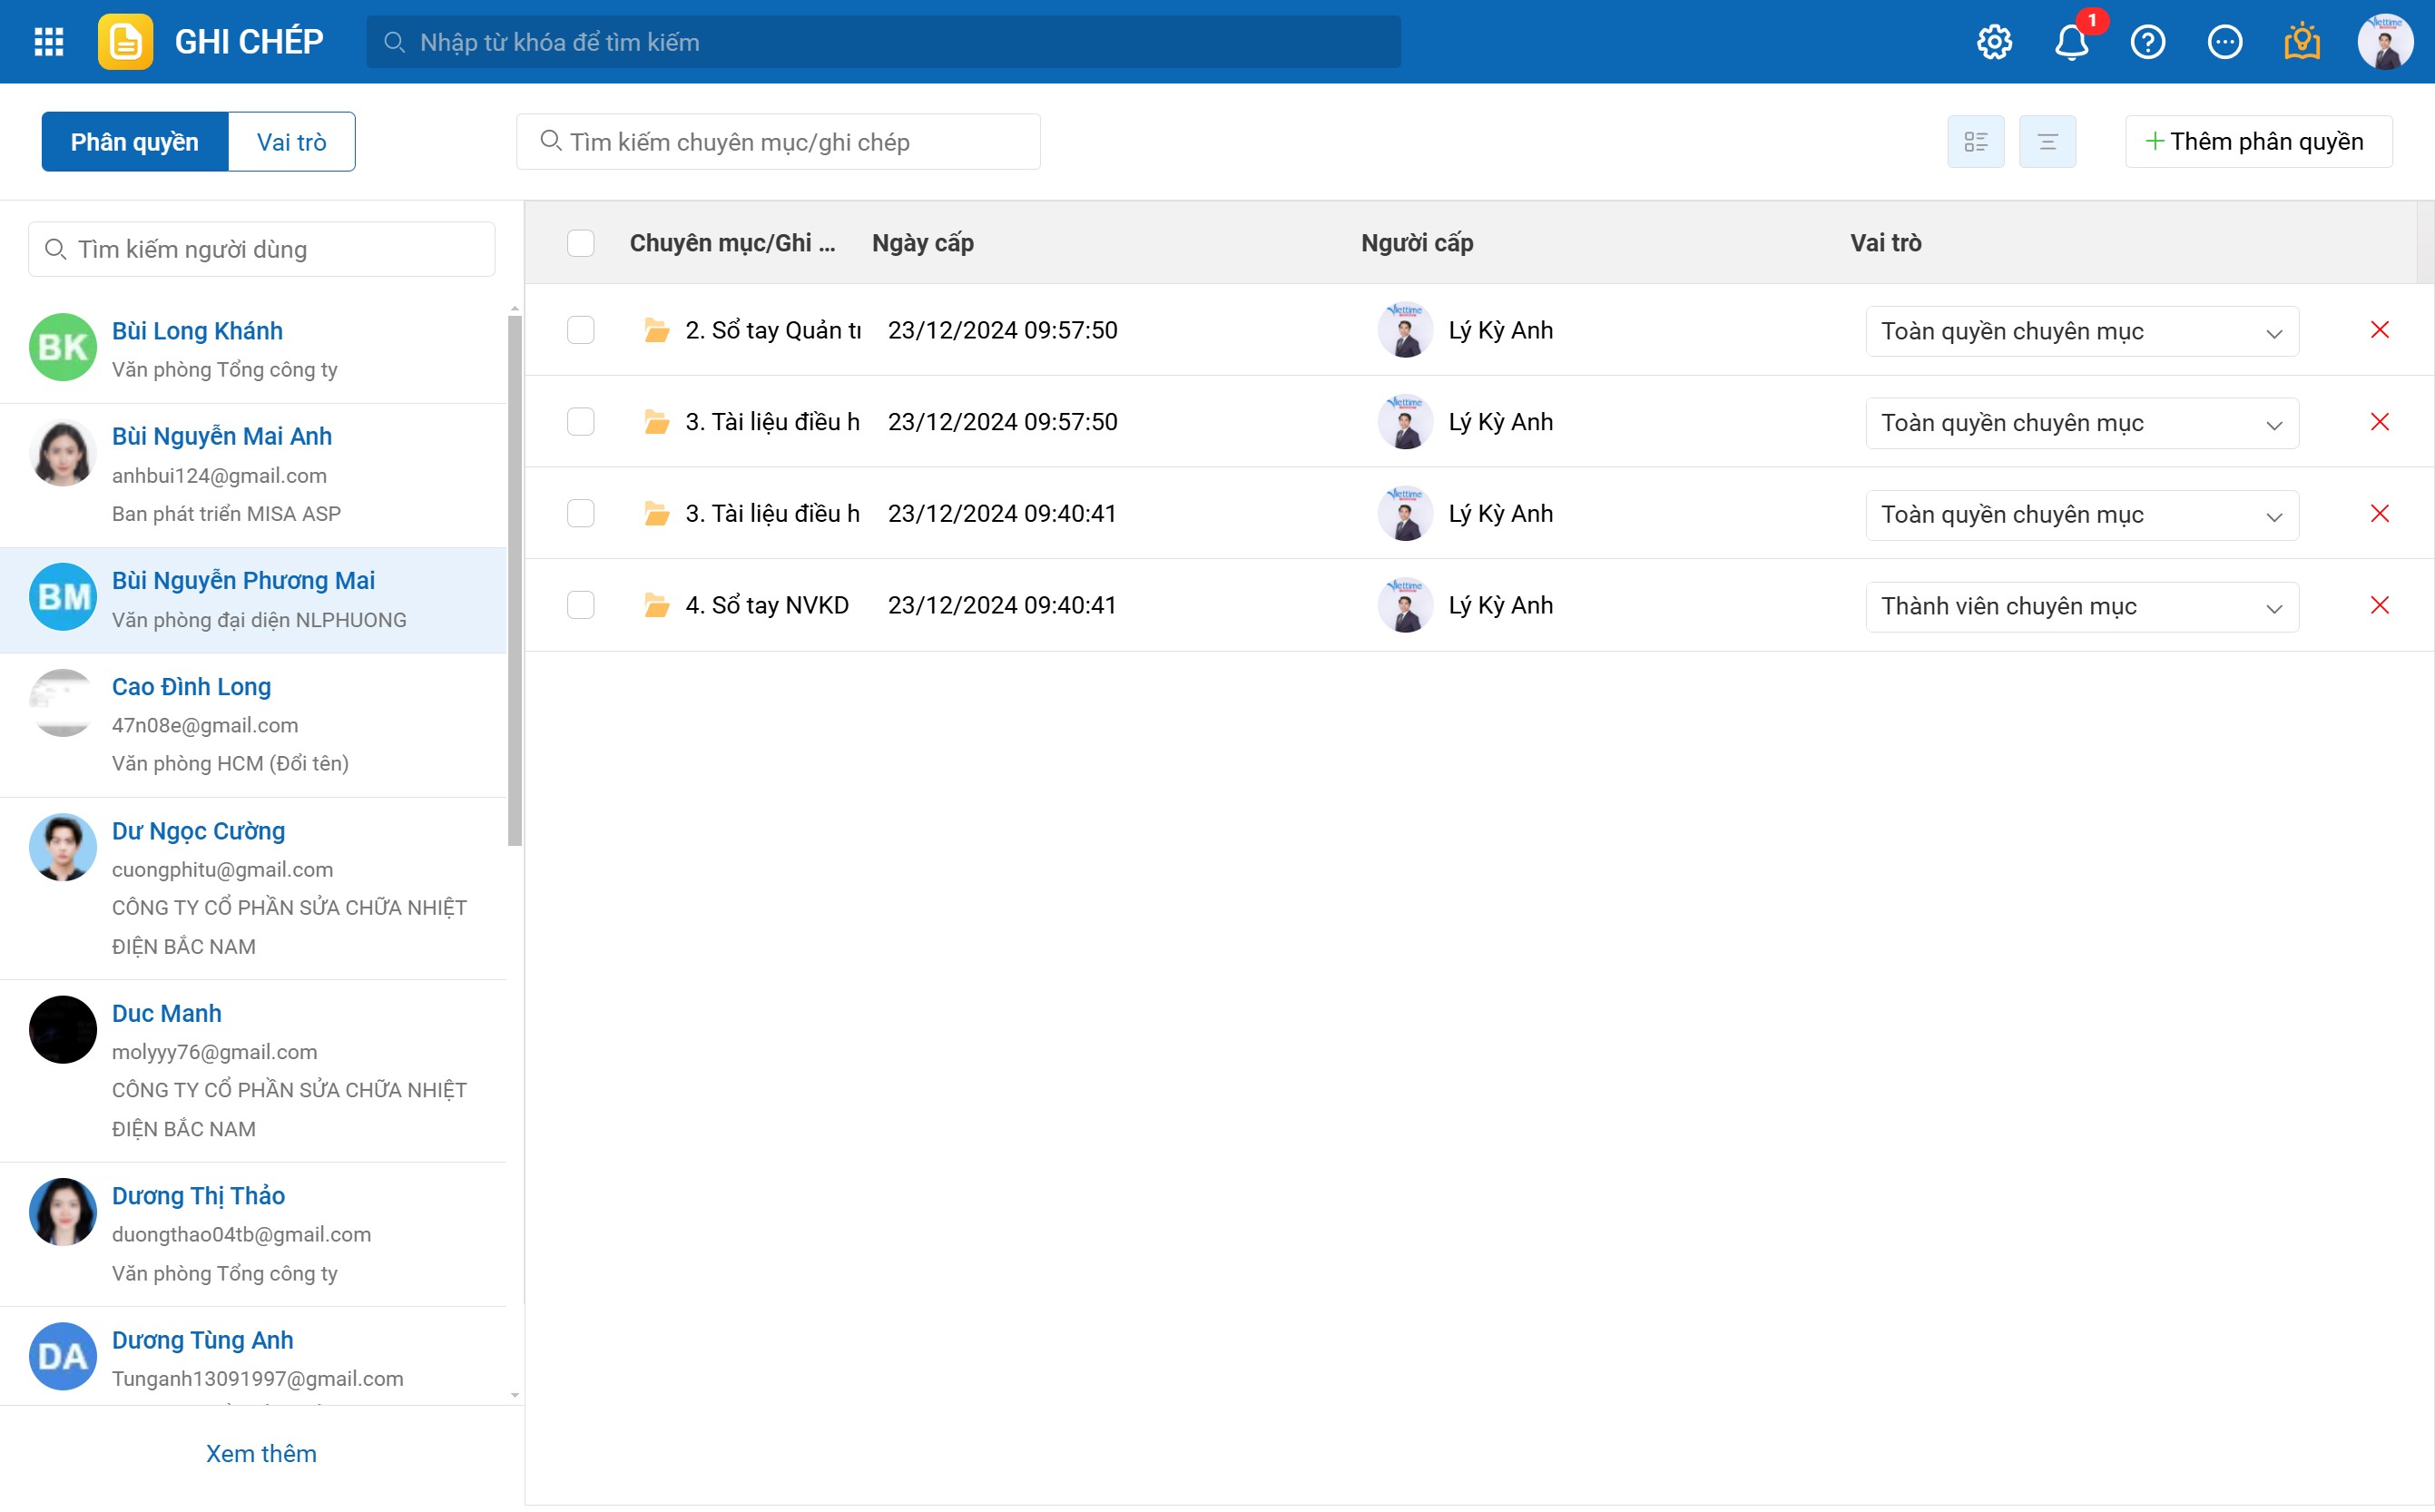Screen dimensions: 2435x1512
Task: Expand role dropdown for 2. Sổ tay row
Action: (2081, 331)
